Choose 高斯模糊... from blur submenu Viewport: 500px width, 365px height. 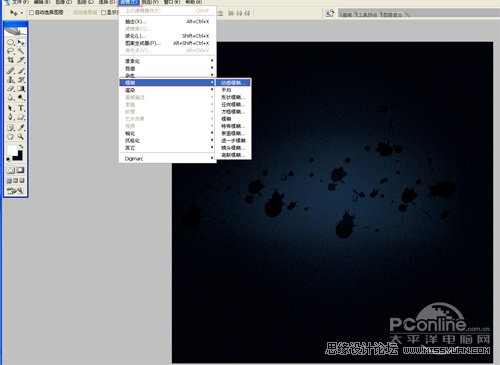tap(233, 155)
